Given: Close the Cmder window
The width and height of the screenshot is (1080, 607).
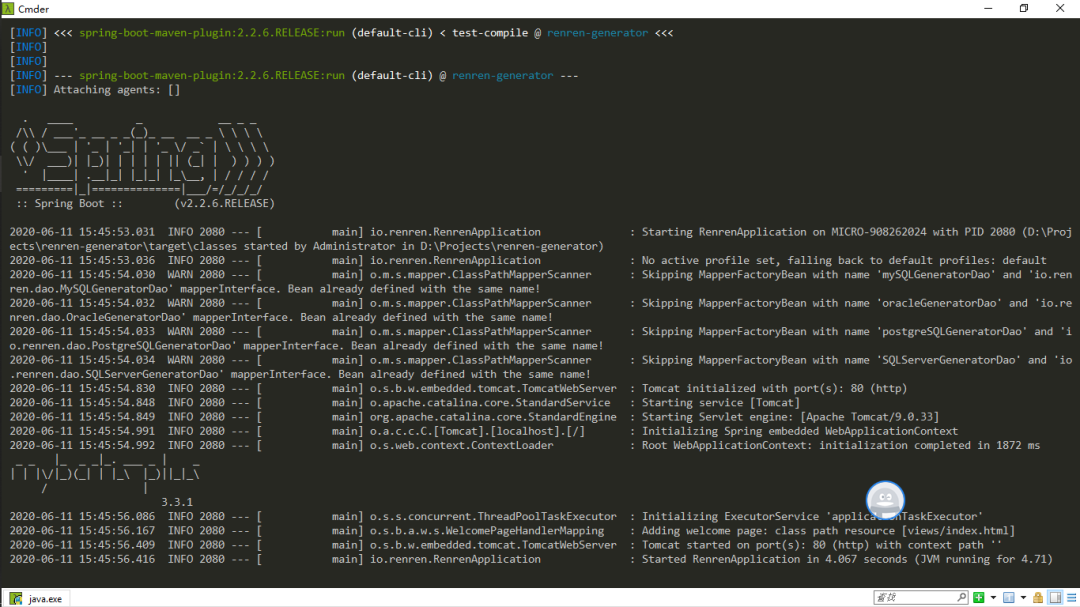Looking at the screenshot, I should 1060,8.
